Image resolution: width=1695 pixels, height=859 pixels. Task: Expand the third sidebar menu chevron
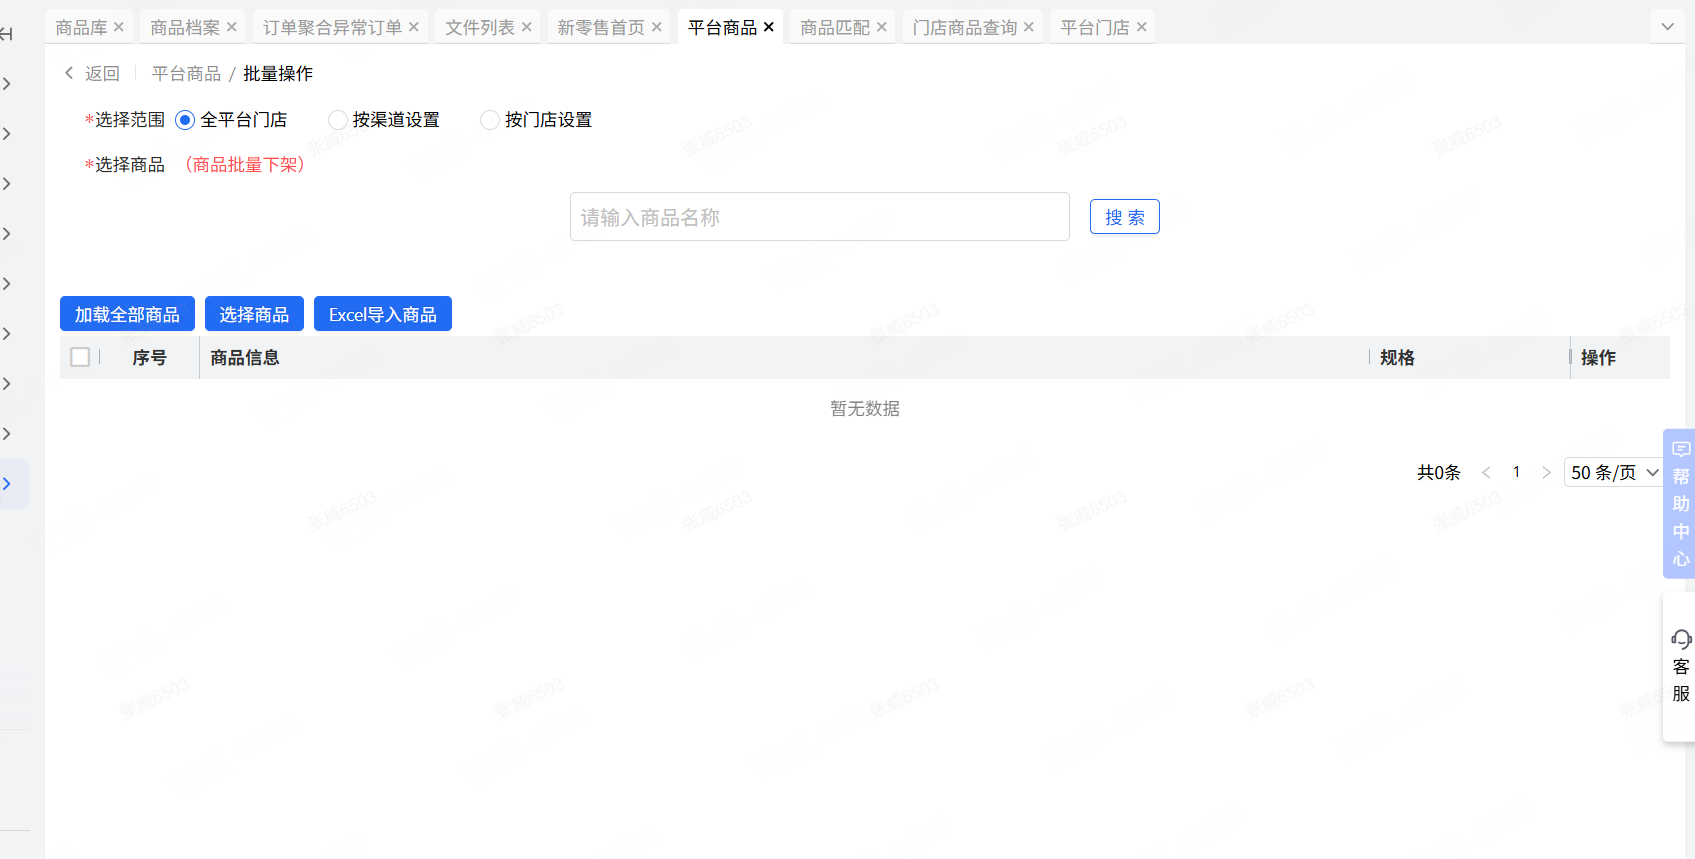tap(7, 184)
